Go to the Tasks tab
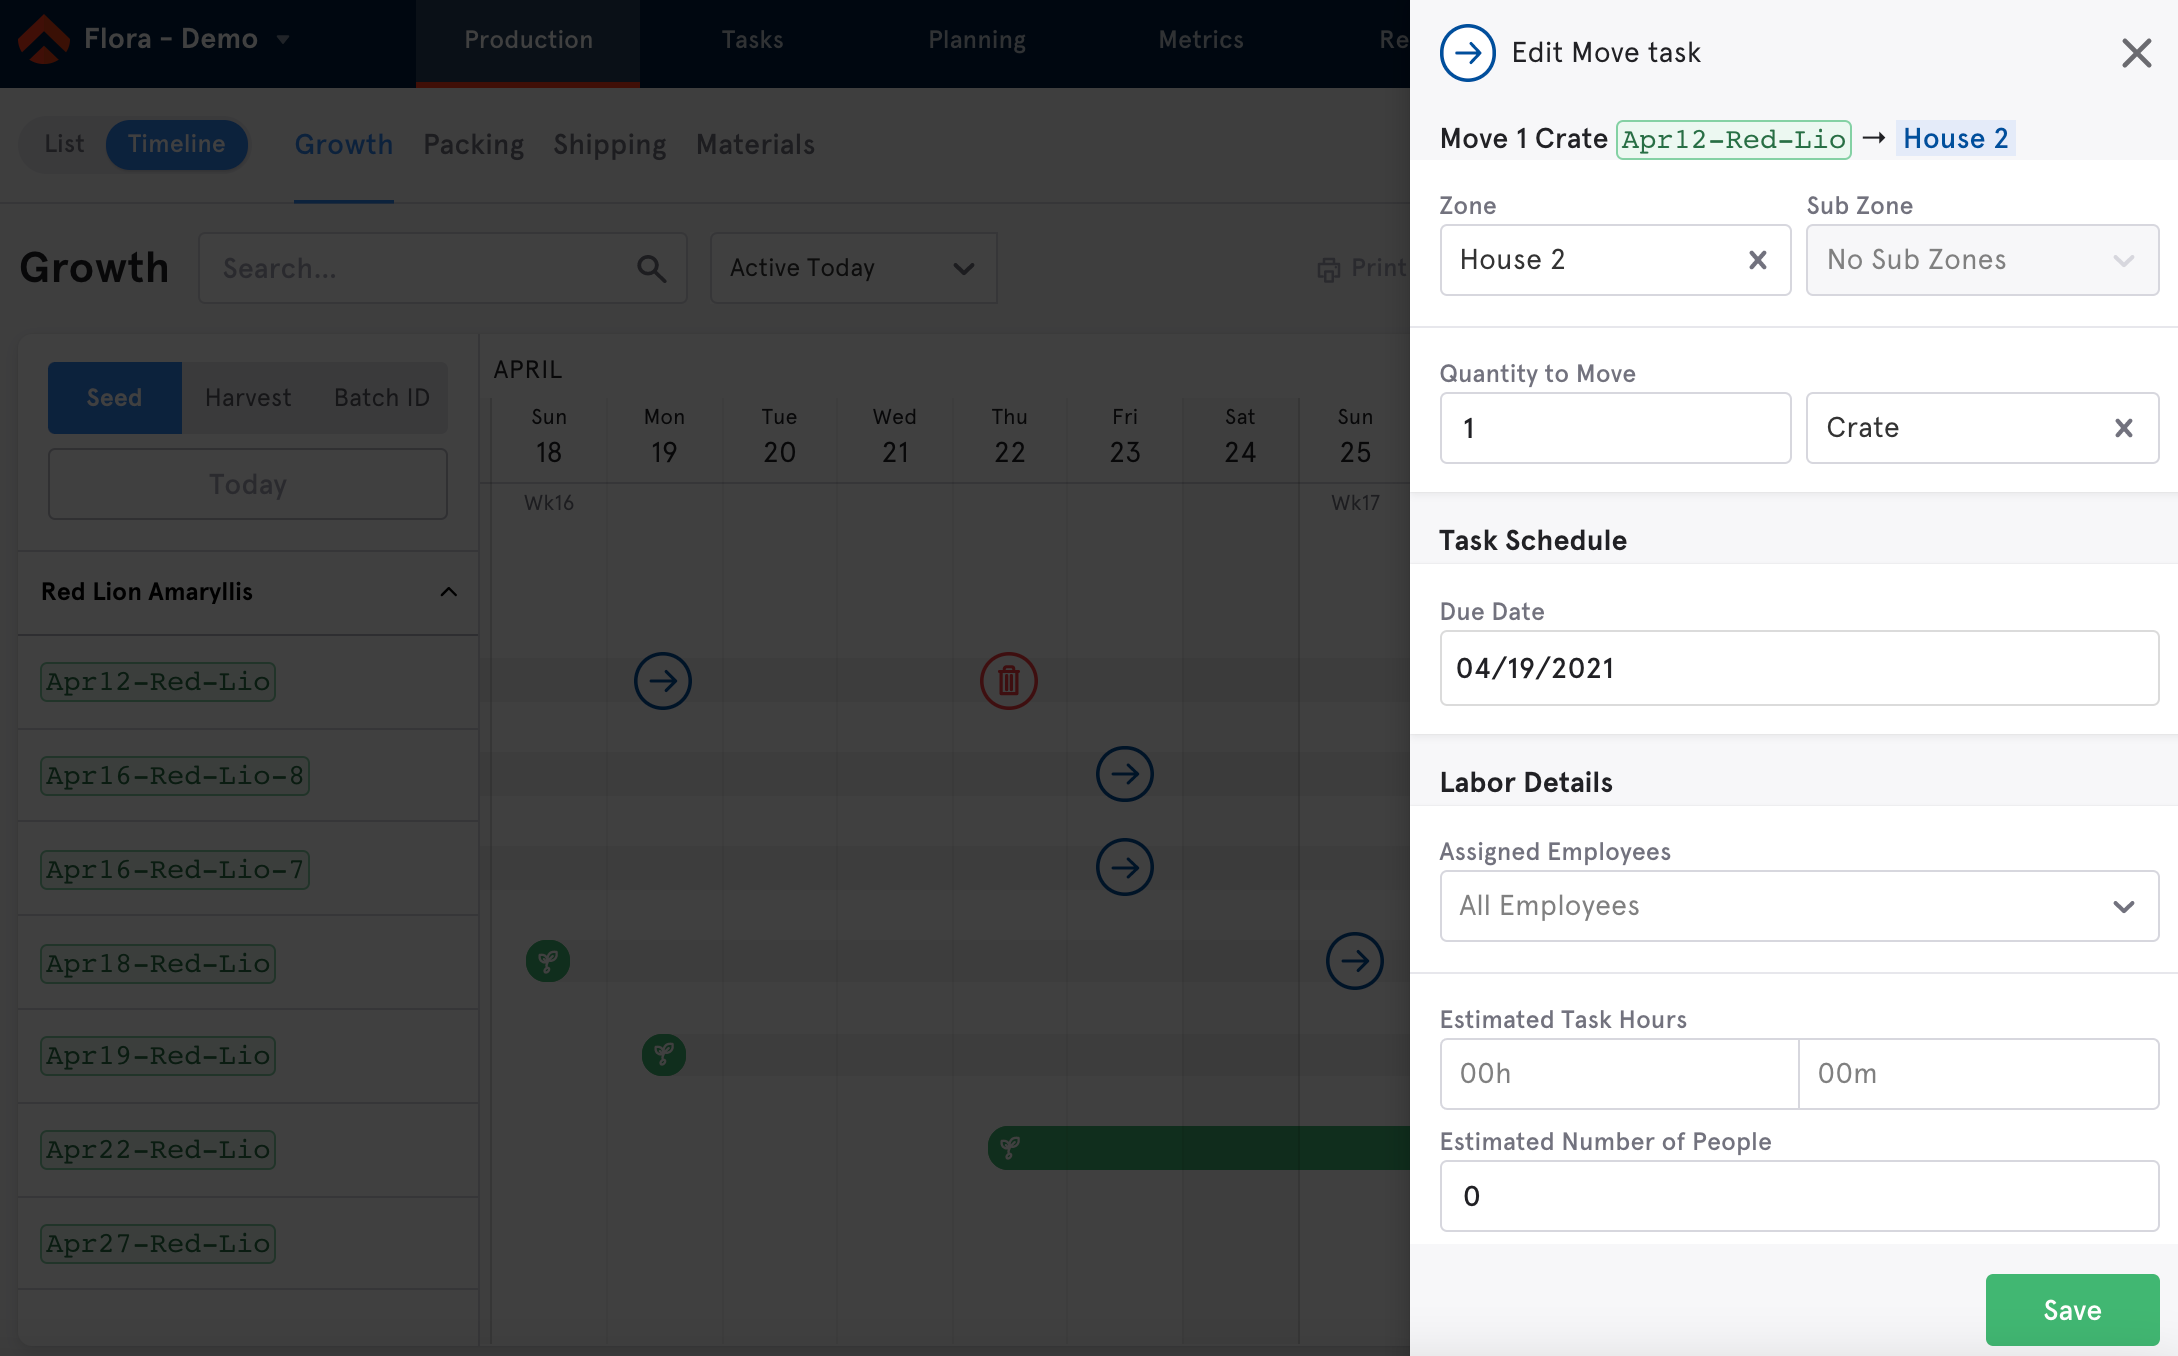This screenshot has height=1356, width=2178. pos(752,40)
